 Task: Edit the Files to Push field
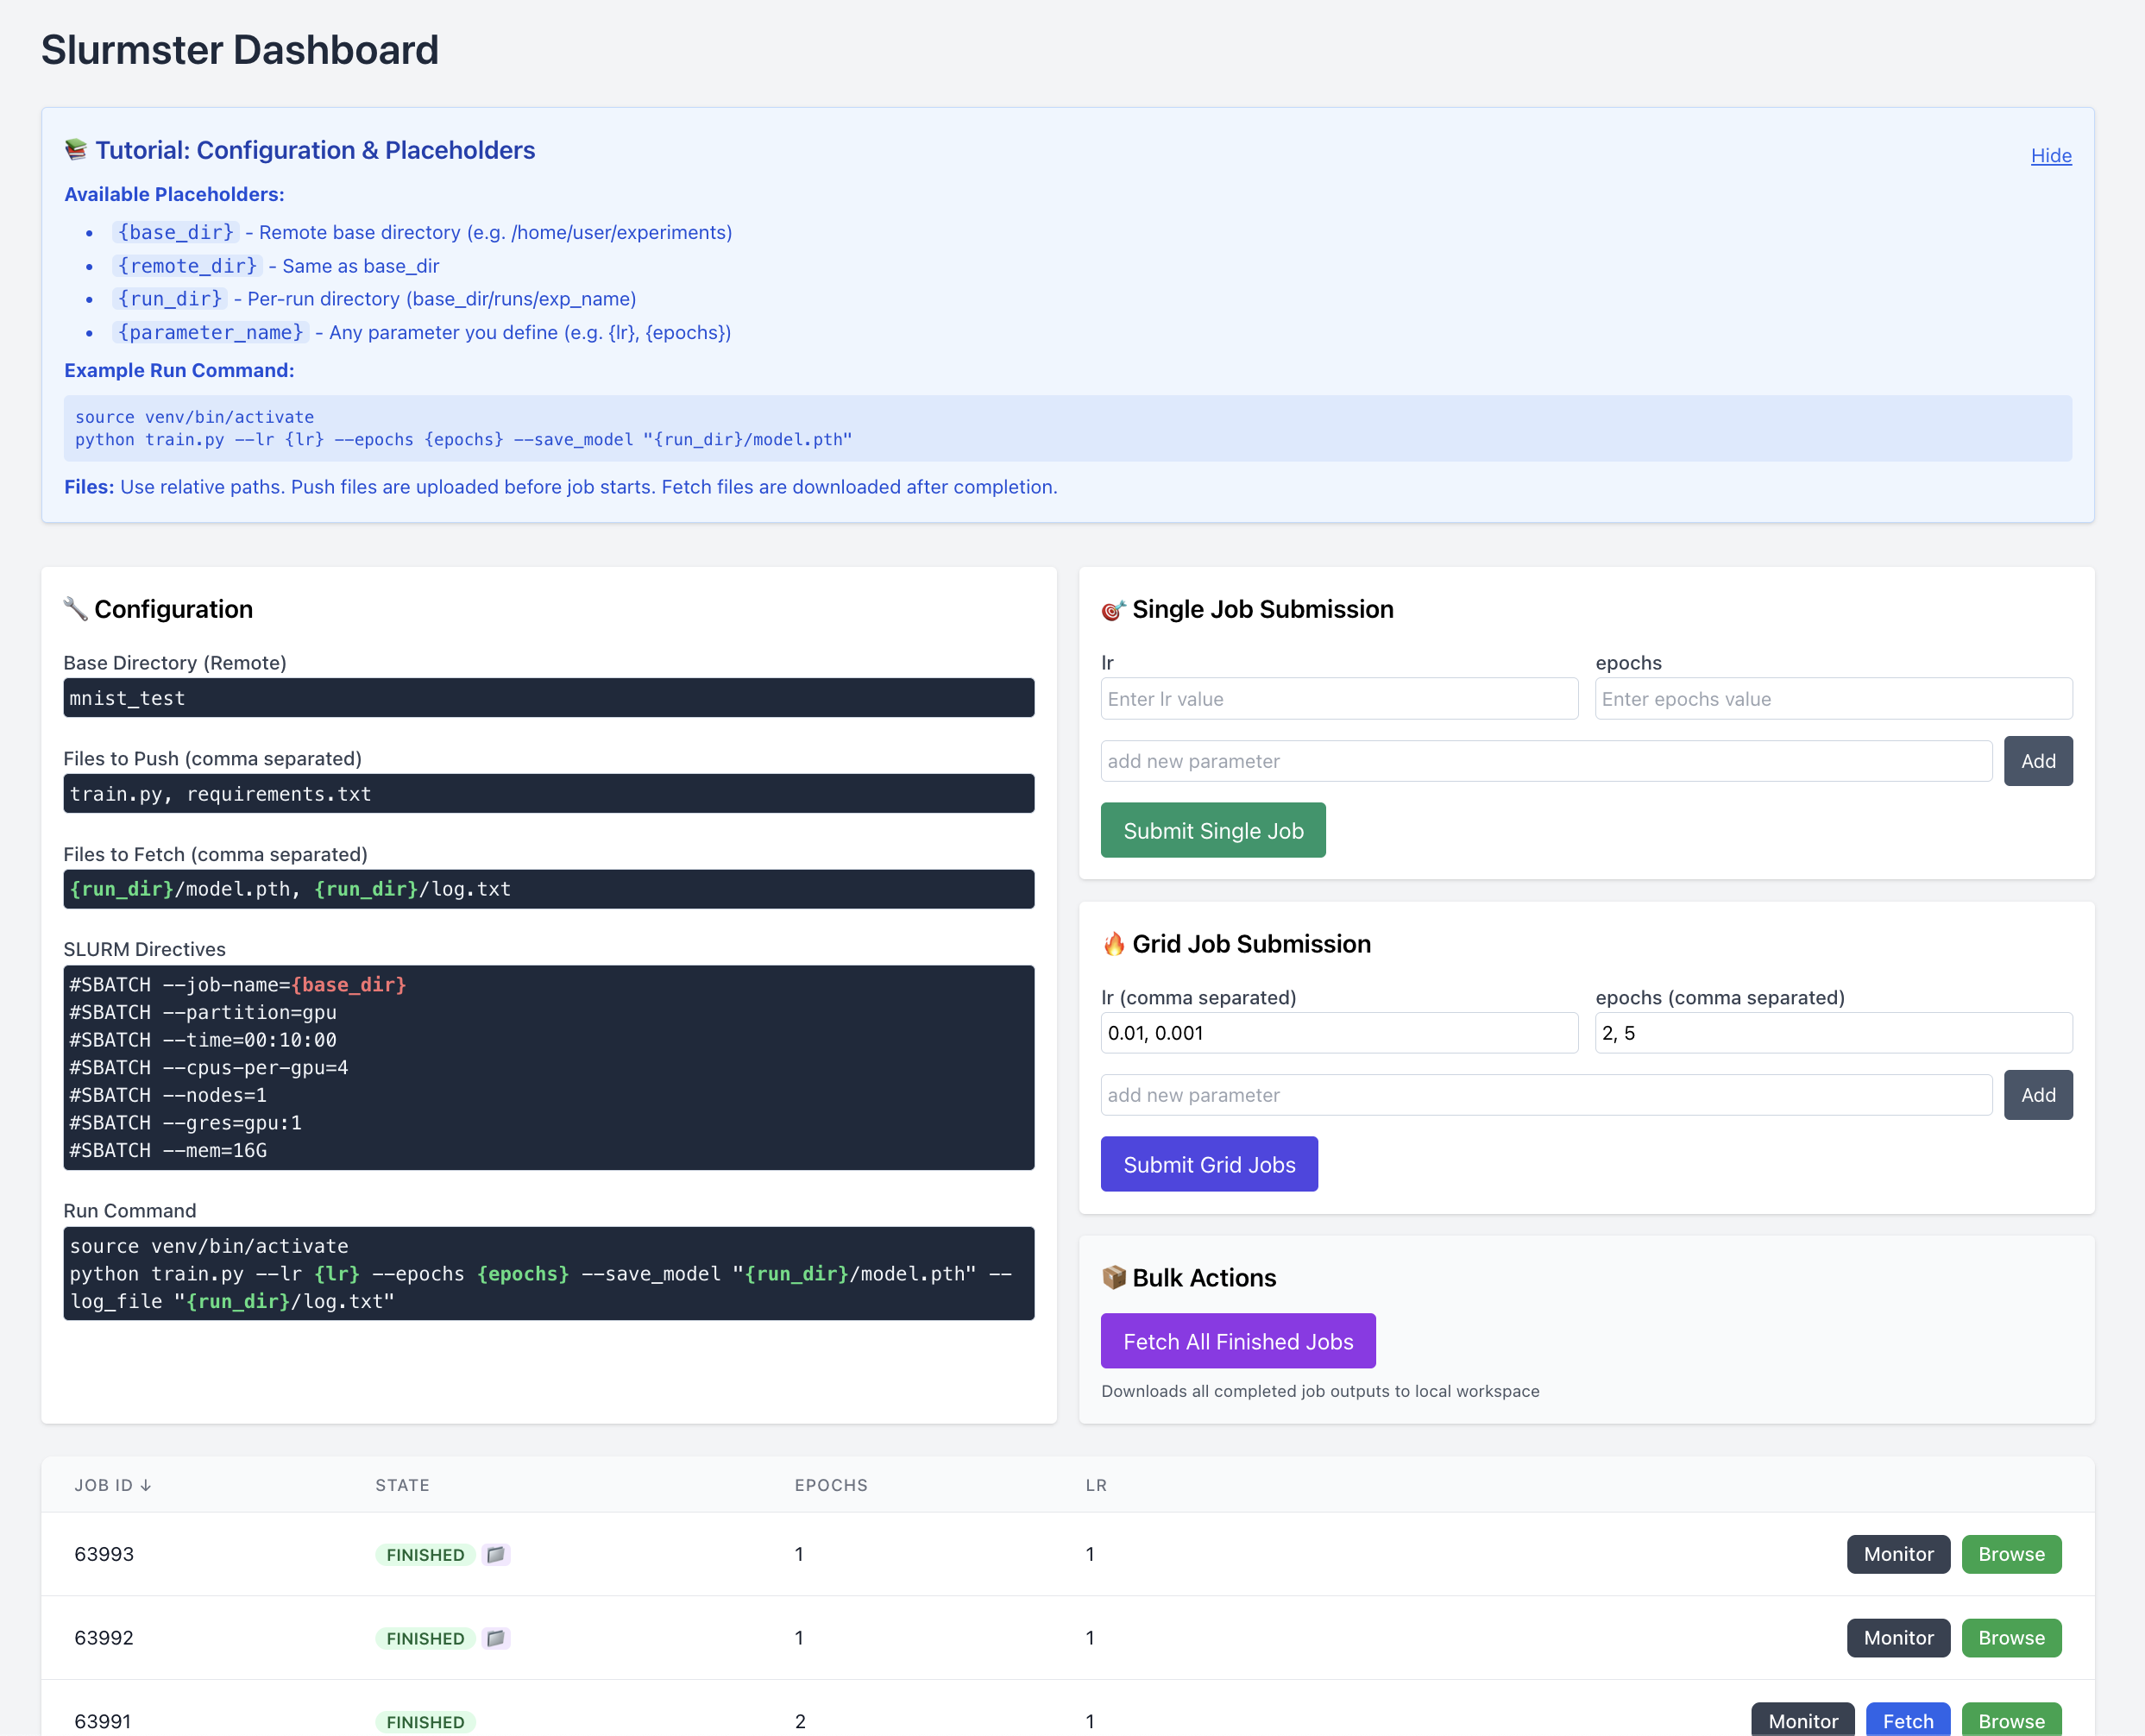click(549, 794)
